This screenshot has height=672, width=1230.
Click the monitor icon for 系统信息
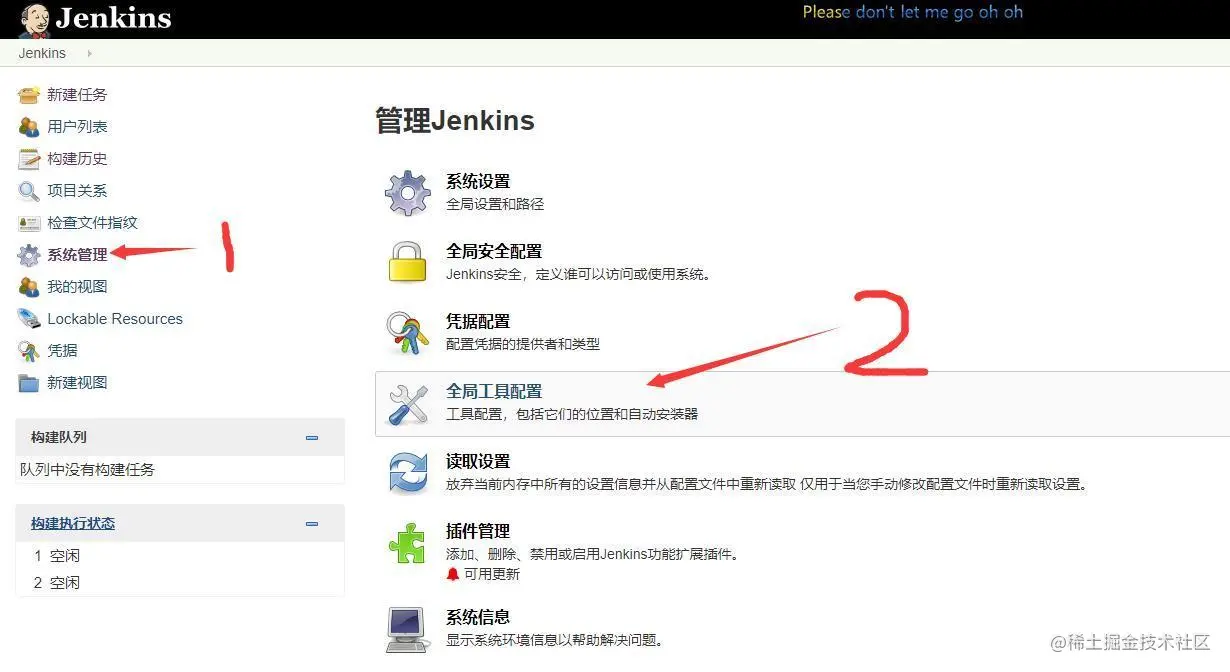pos(408,630)
